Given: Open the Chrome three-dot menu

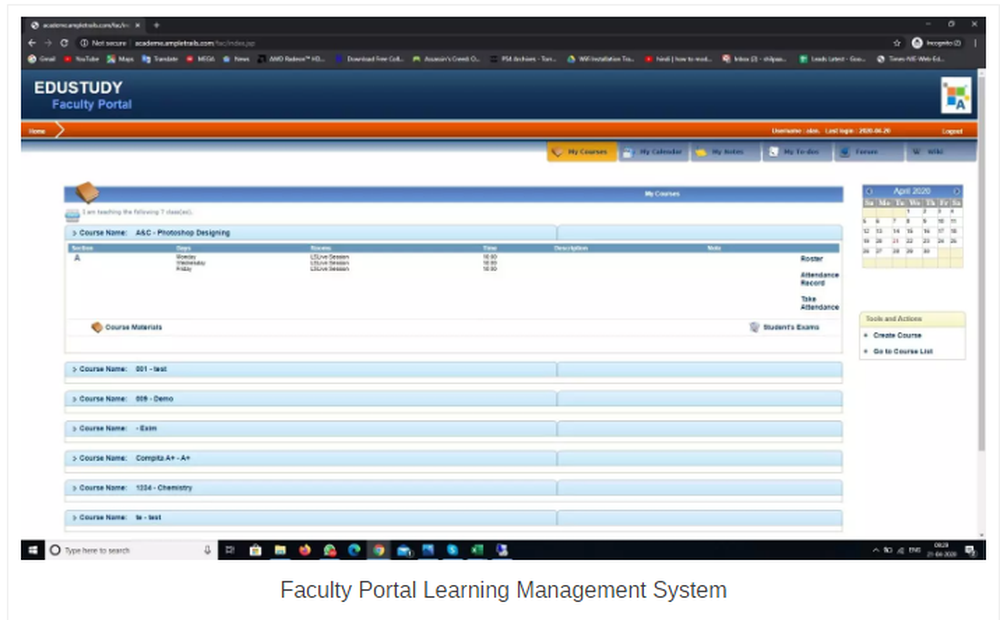Looking at the screenshot, I should click(x=975, y=43).
